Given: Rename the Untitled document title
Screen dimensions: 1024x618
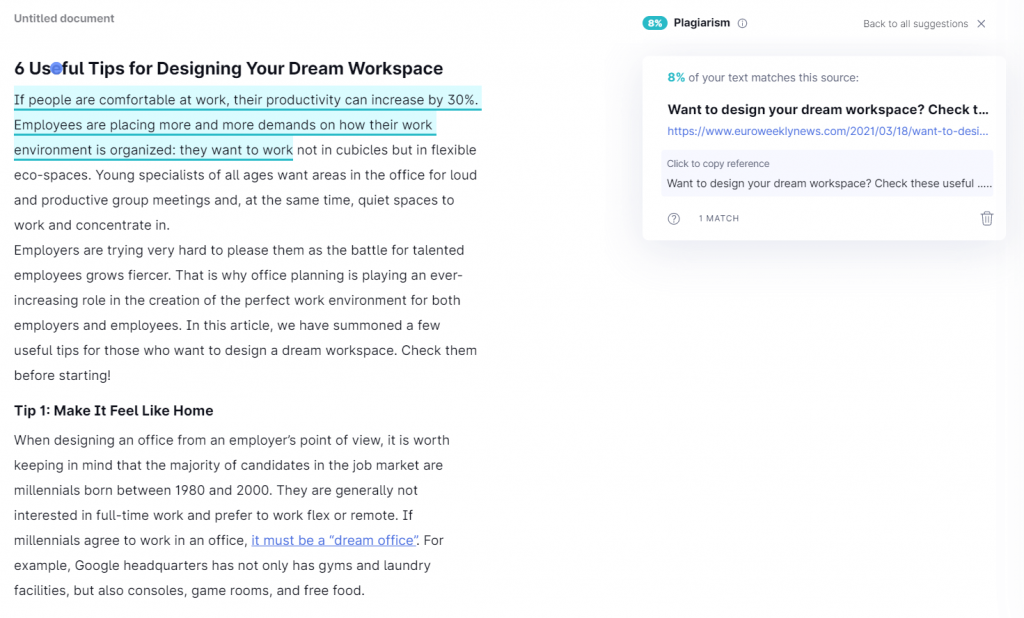Looking at the screenshot, I should 64,17.
